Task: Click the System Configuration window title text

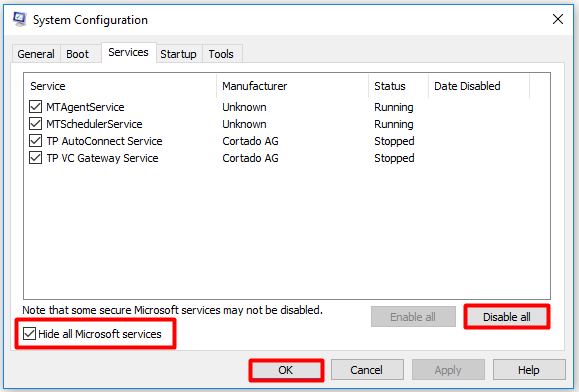Action: pyautogui.click(x=90, y=20)
